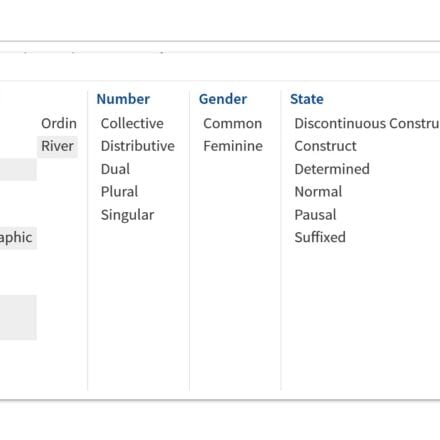Select the Ordin option above River
The width and height of the screenshot is (440, 440).
click(x=59, y=123)
